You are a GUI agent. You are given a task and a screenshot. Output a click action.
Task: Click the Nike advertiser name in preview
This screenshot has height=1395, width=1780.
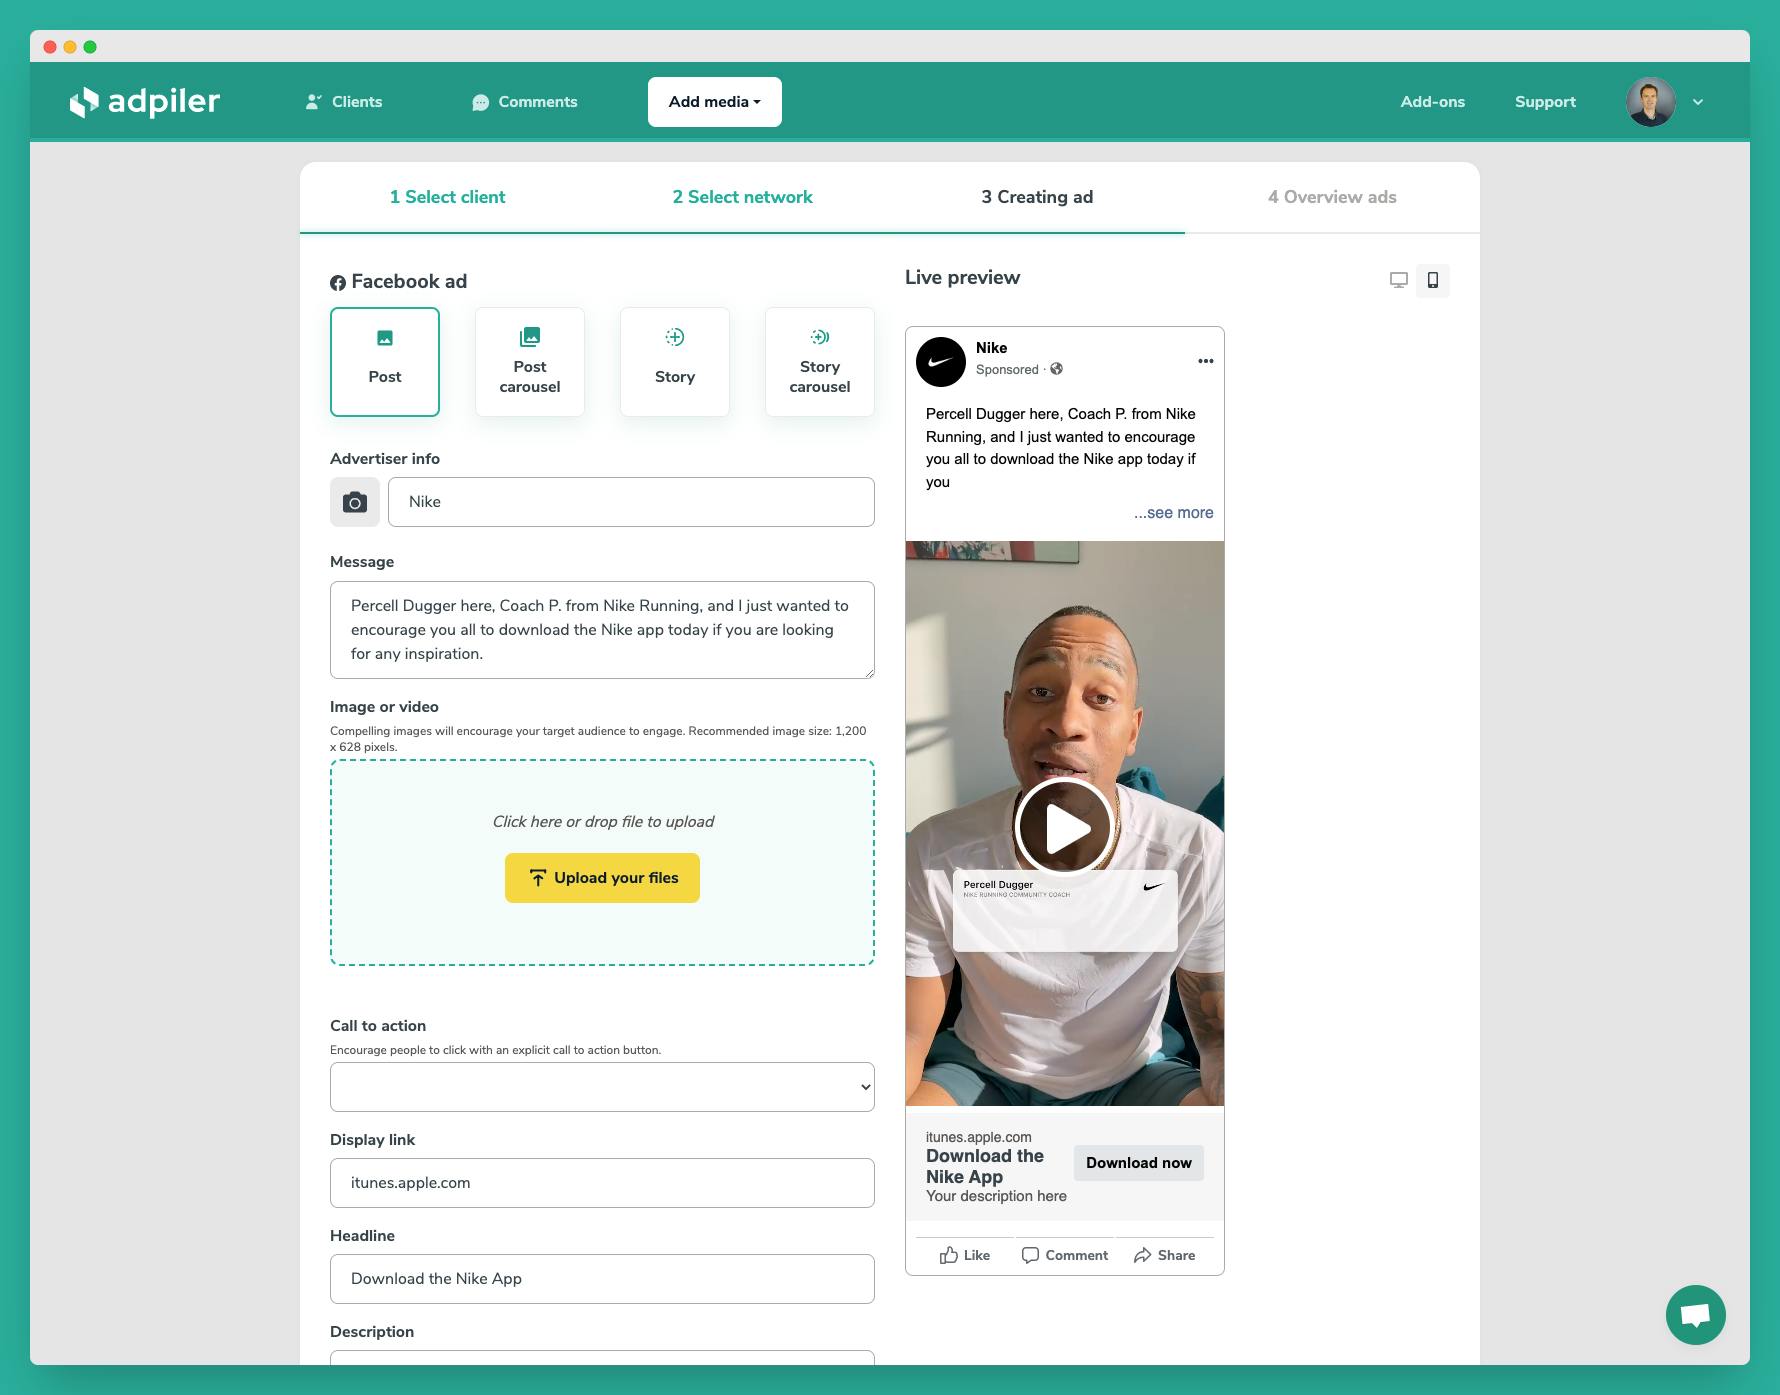[992, 348]
